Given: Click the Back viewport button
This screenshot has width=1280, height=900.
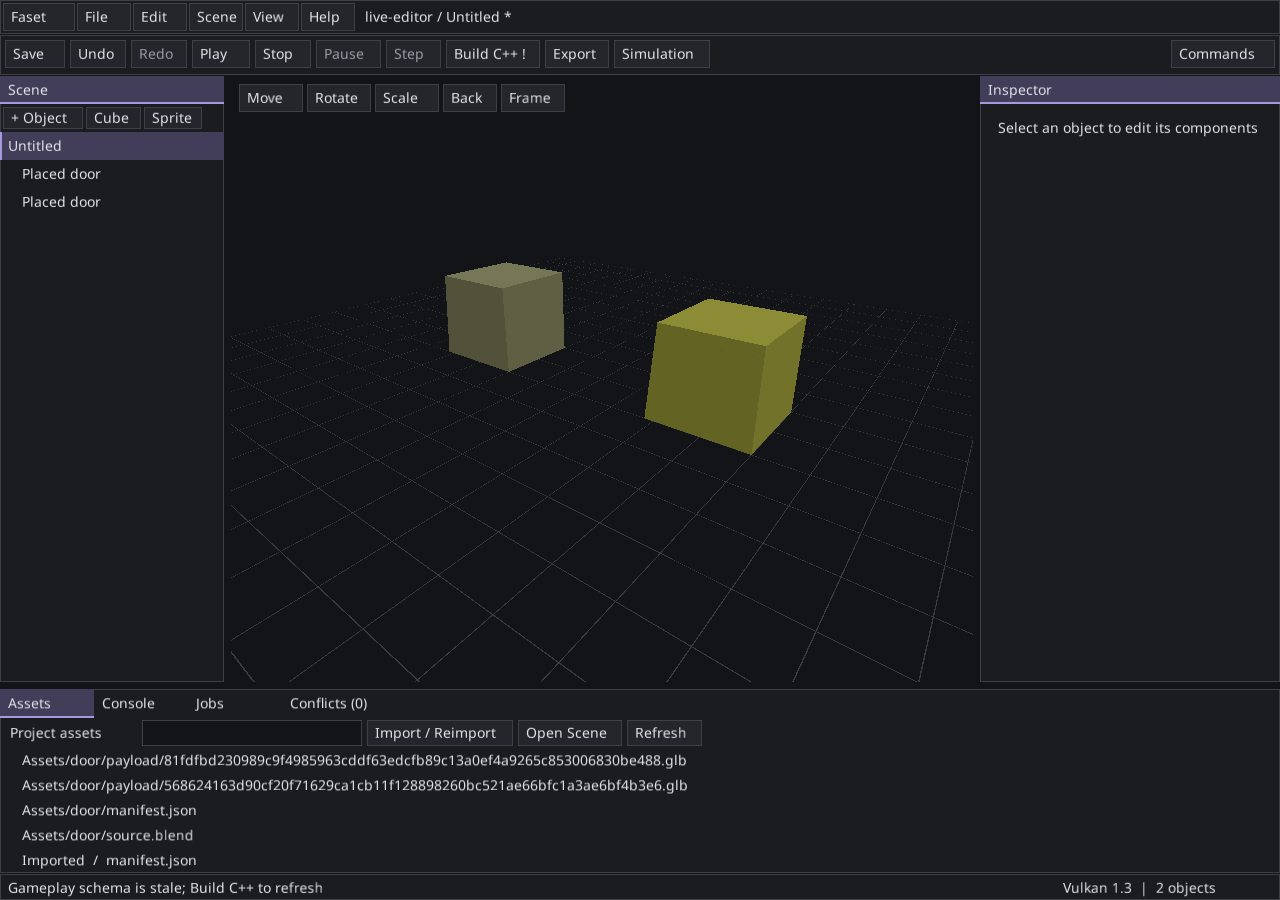Looking at the screenshot, I should [x=470, y=98].
